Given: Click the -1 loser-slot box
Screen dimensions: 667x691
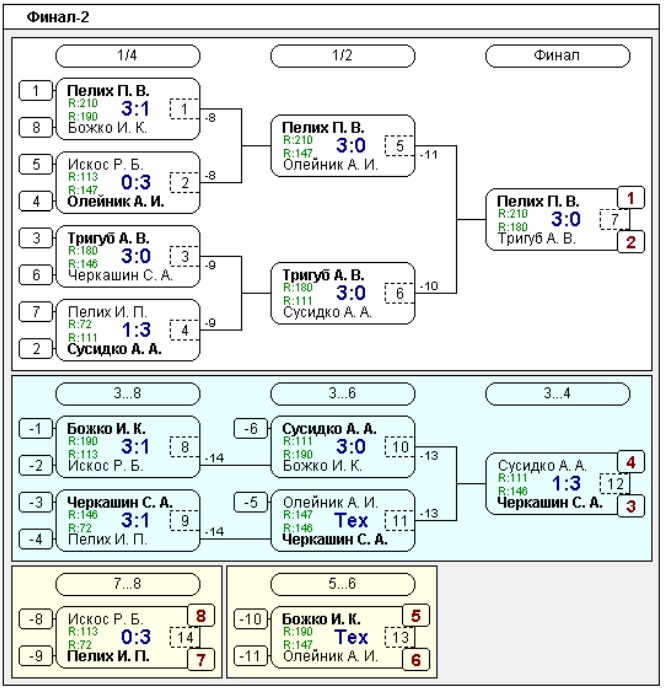Looking at the screenshot, I should [x=36, y=428].
